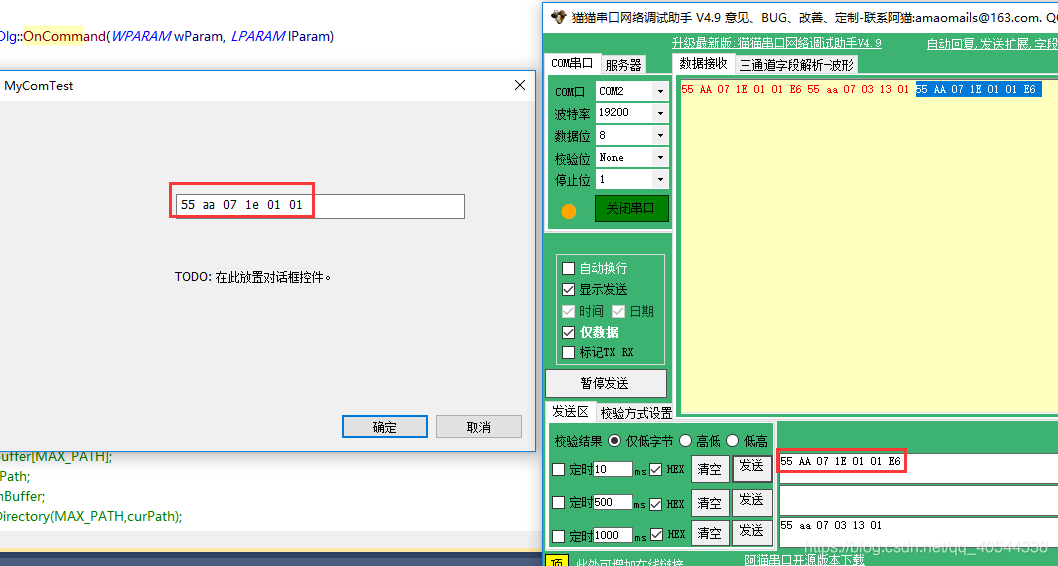Click the 关闭串口 button

tap(631, 208)
